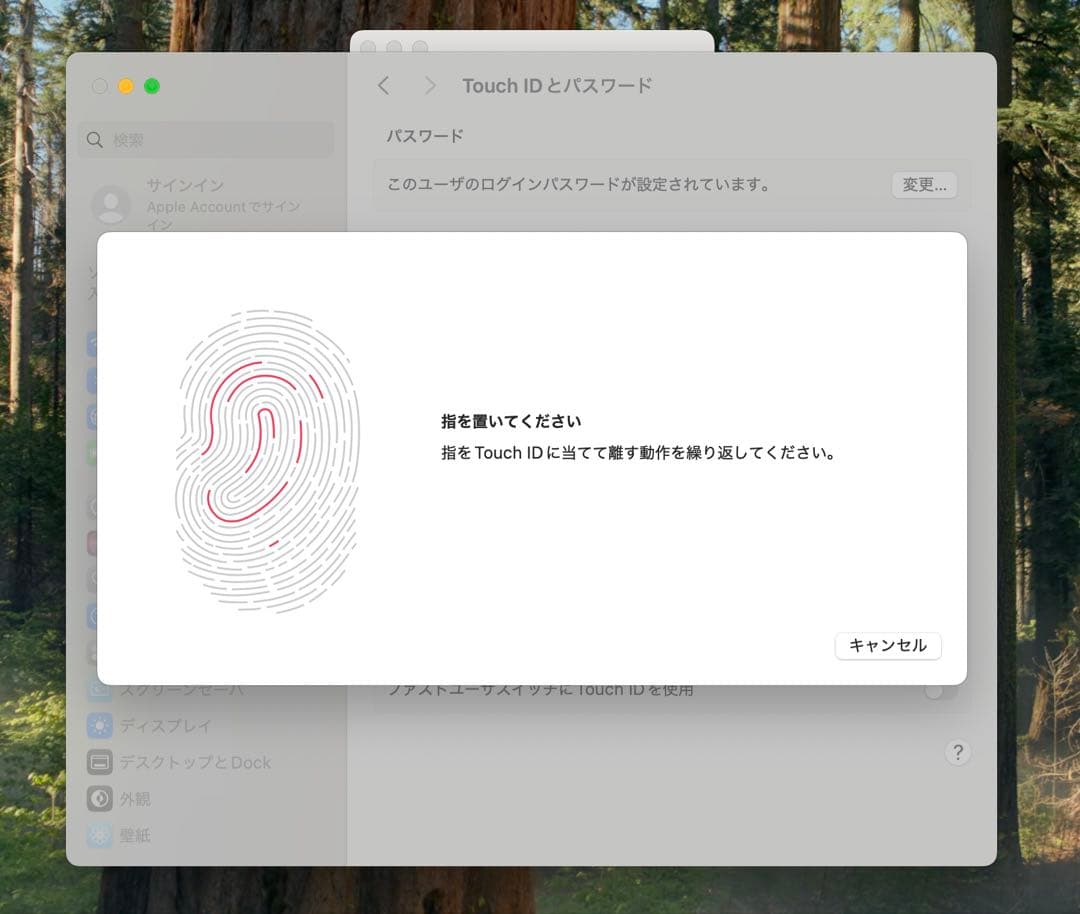Click the 検索 search field
The image size is (1080, 914).
pyautogui.click(x=205, y=140)
